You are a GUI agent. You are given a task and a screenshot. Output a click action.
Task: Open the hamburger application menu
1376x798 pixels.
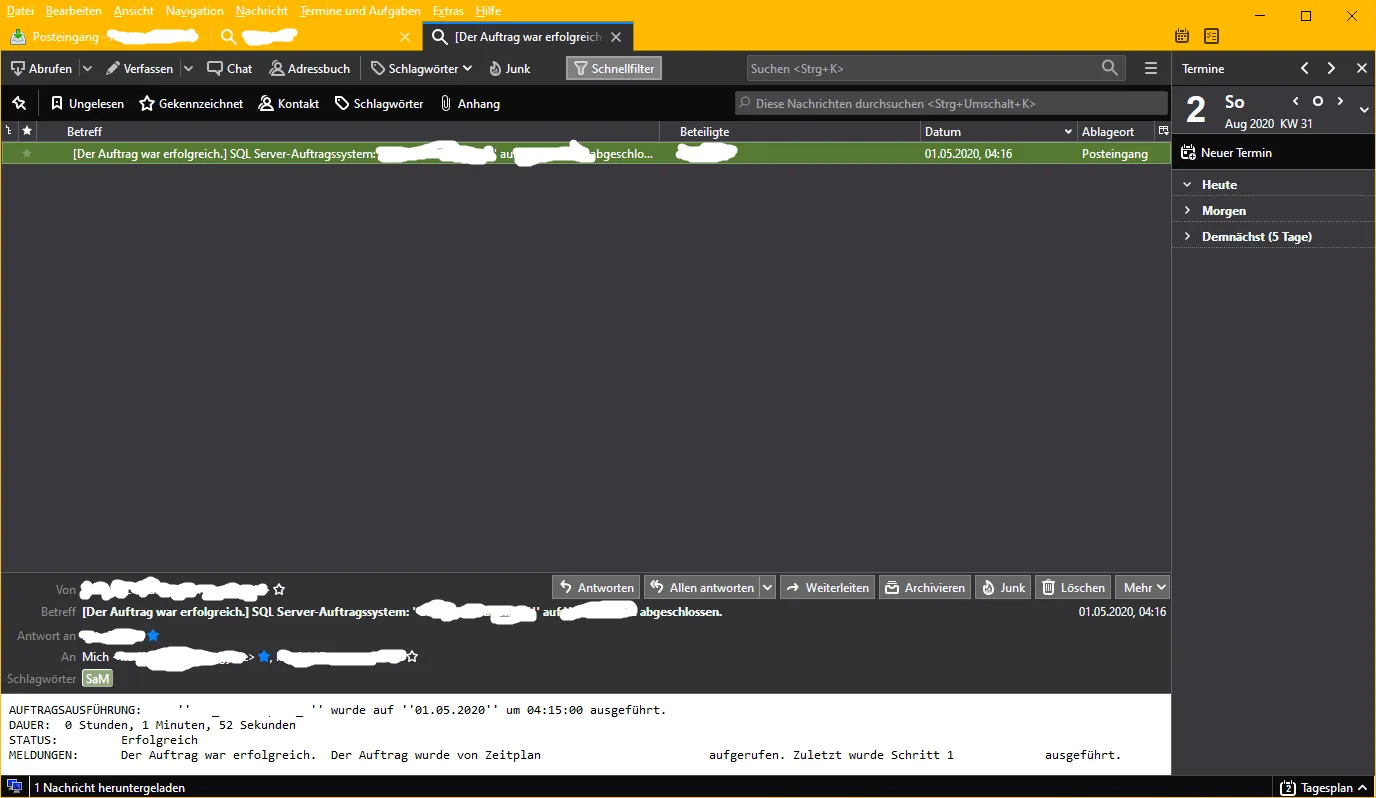(1151, 68)
